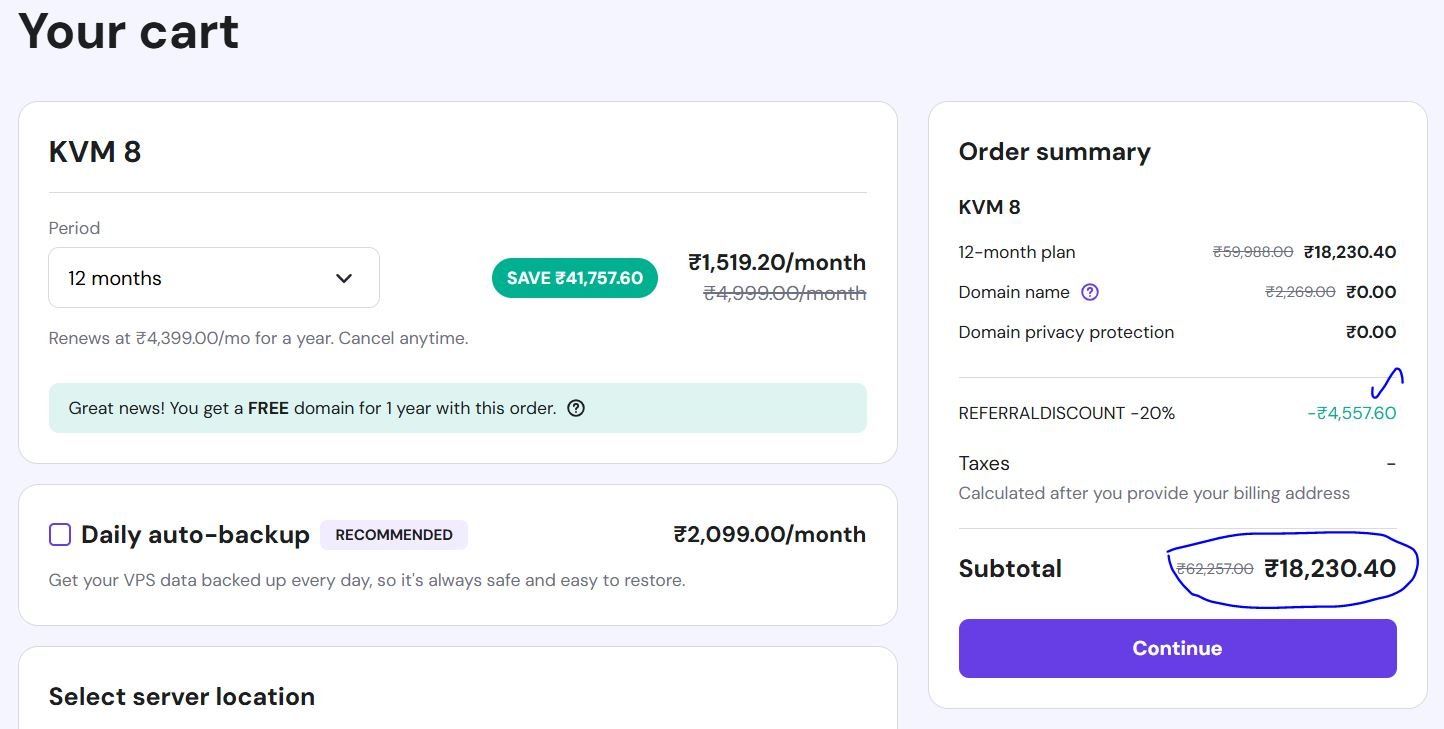
Task: Click the Continue button
Action: pos(1177,648)
